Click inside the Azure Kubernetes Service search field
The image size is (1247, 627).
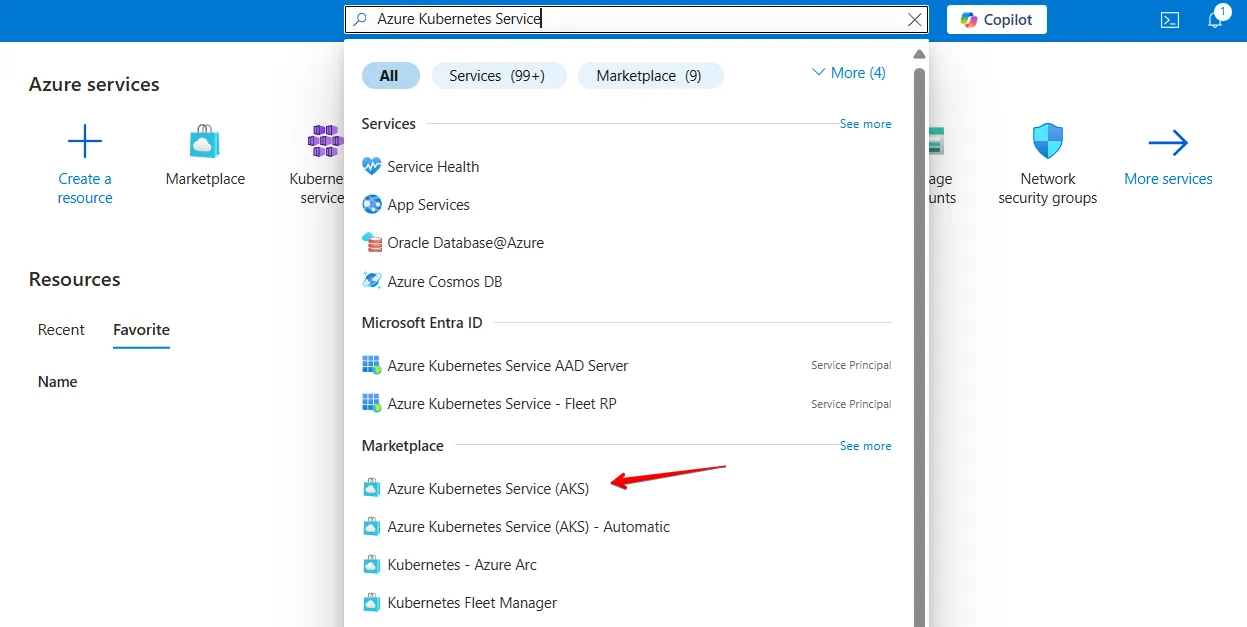pyautogui.click(x=636, y=19)
